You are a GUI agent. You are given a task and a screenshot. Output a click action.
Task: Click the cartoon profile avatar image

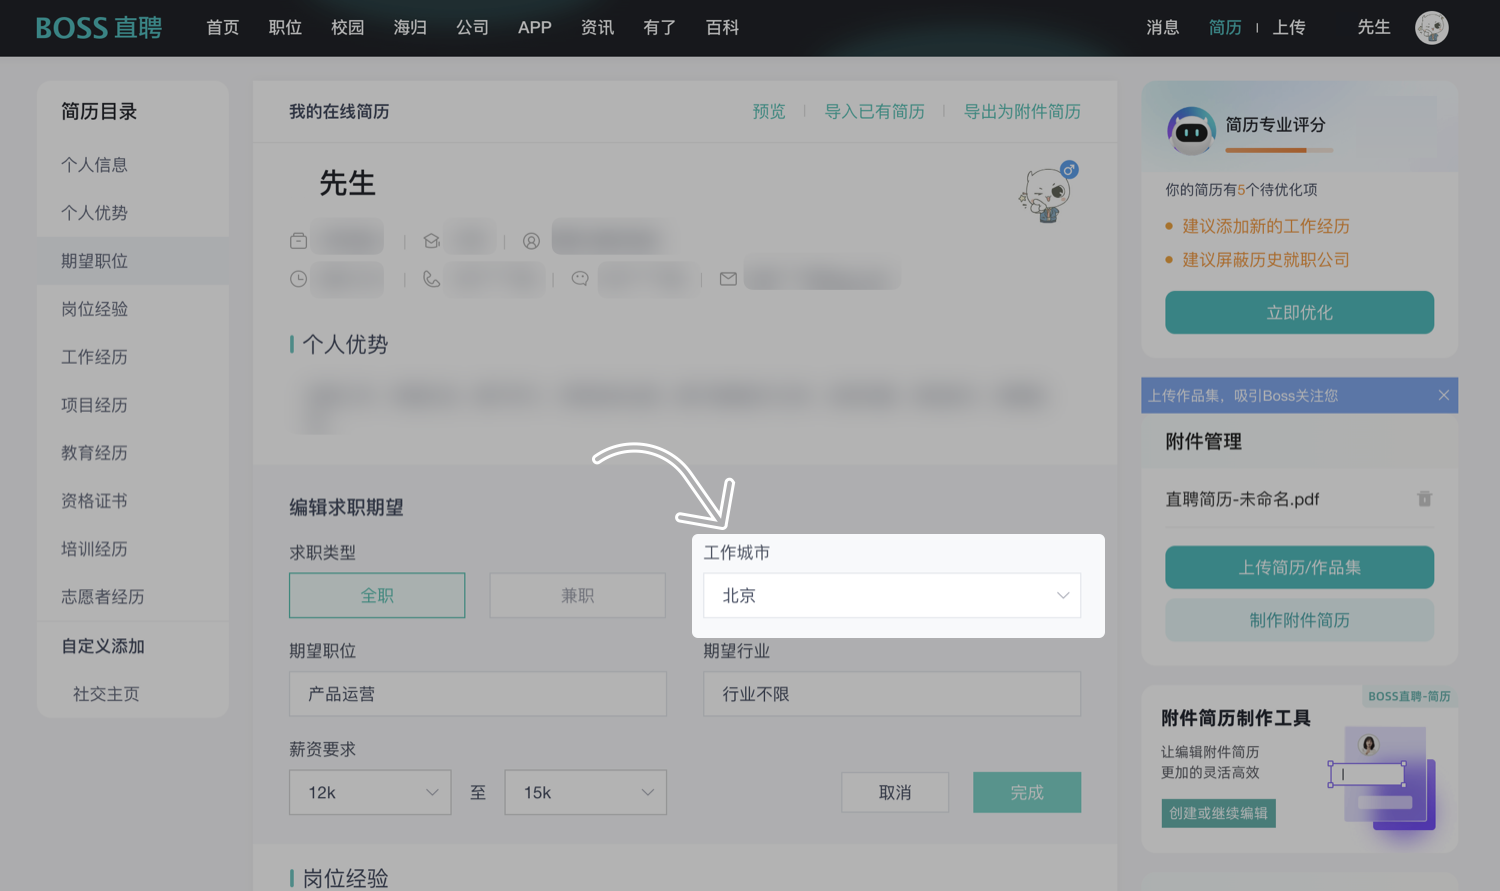[1047, 193]
